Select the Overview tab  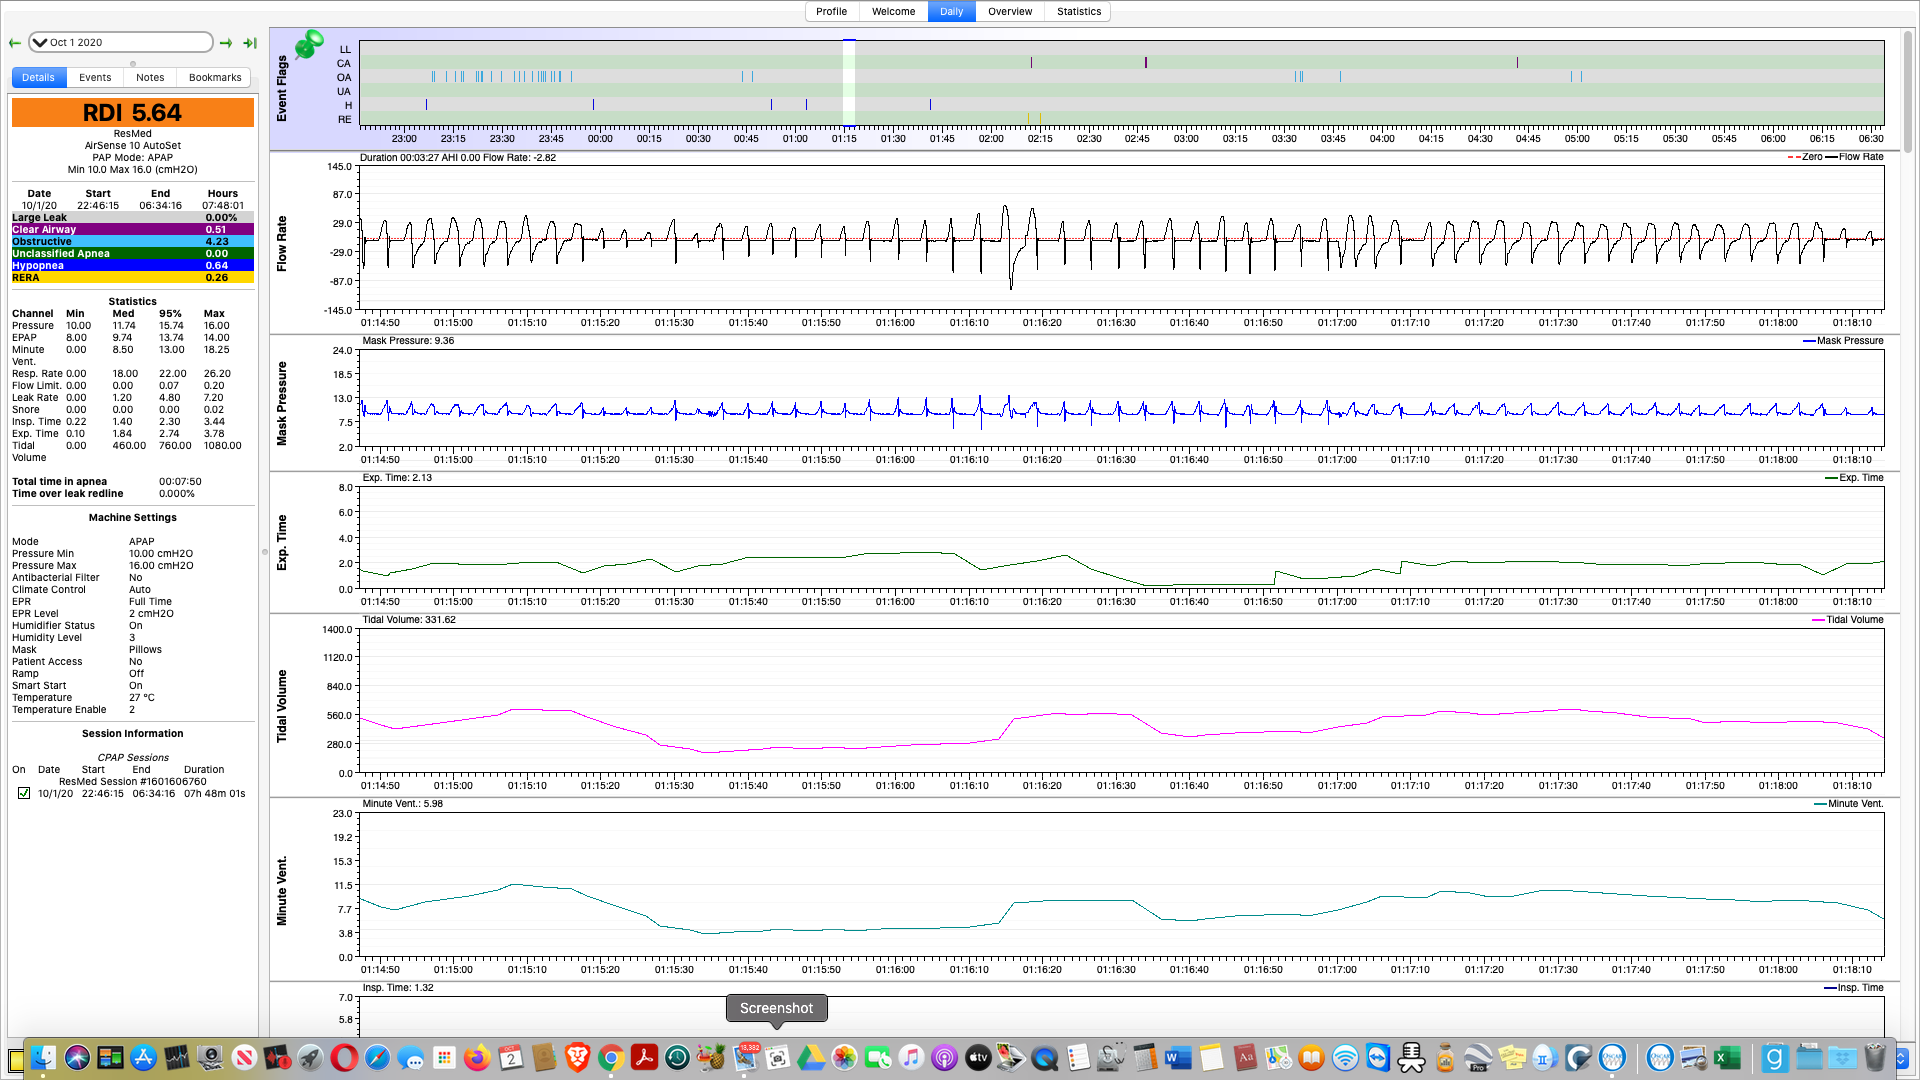tap(1010, 11)
